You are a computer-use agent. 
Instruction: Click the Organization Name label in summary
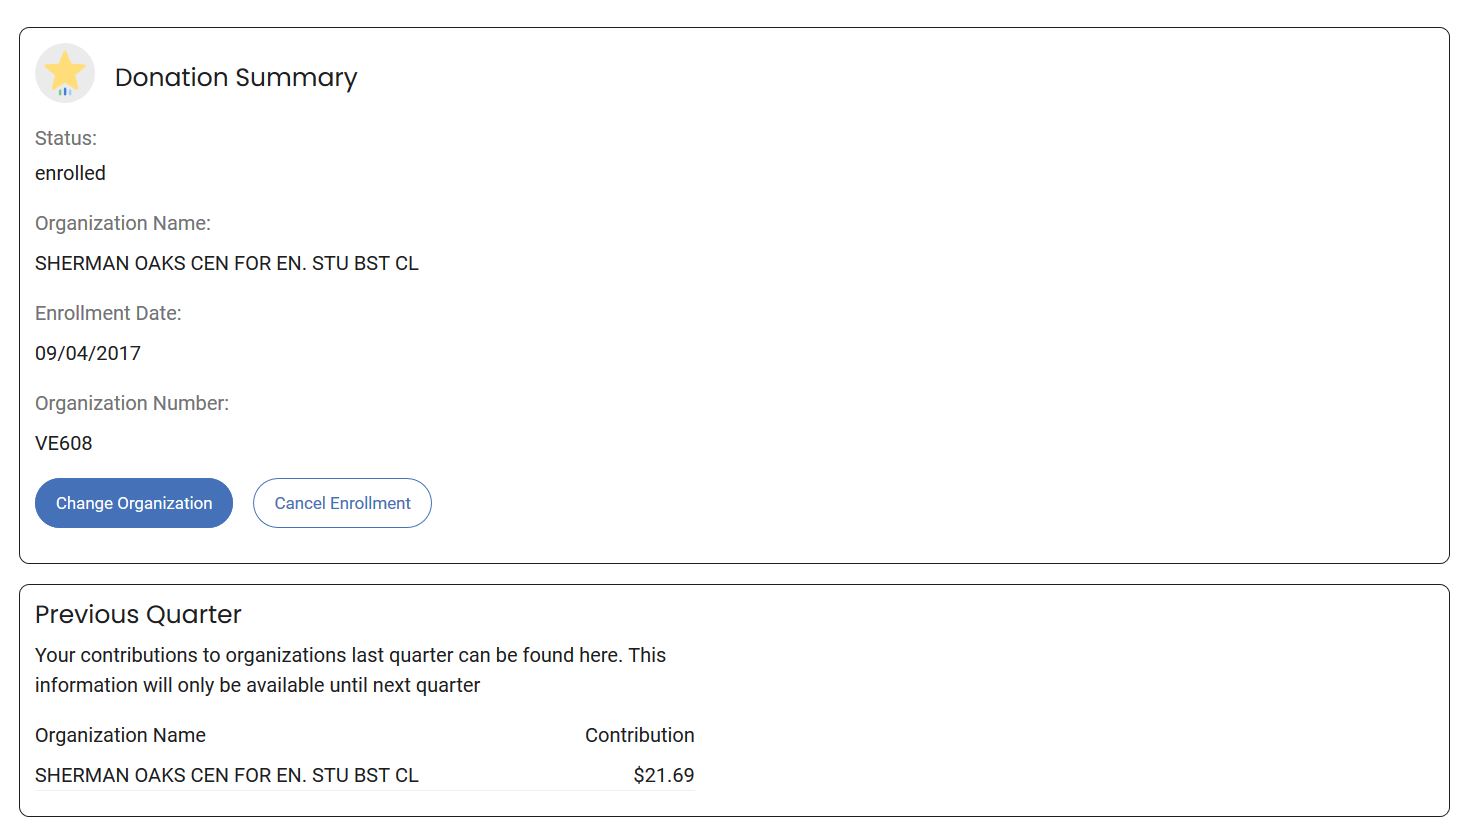click(123, 223)
